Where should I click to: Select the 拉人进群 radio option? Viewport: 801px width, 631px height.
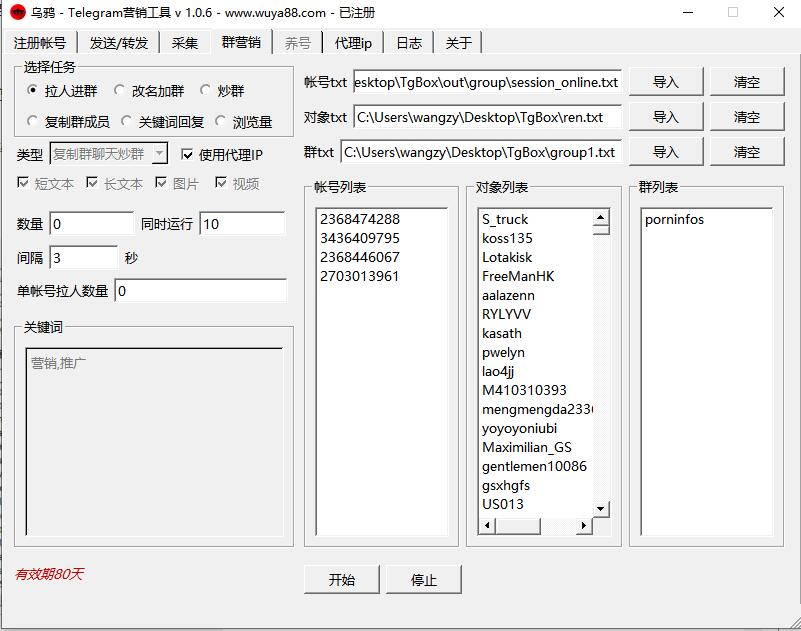[x=32, y=90]
